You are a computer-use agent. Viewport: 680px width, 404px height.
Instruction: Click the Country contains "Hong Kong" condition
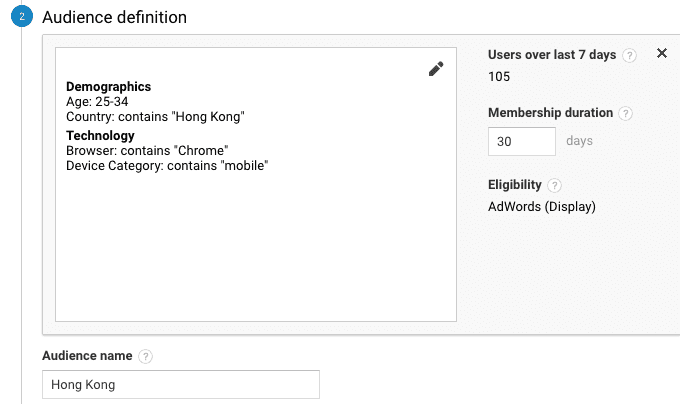[x=155, y=117]
